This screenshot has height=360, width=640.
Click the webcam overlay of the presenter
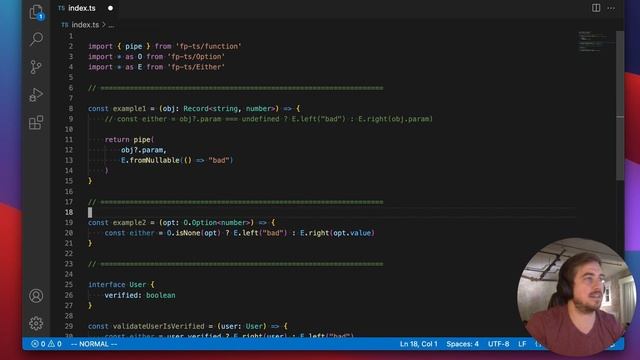pos(576,297)
